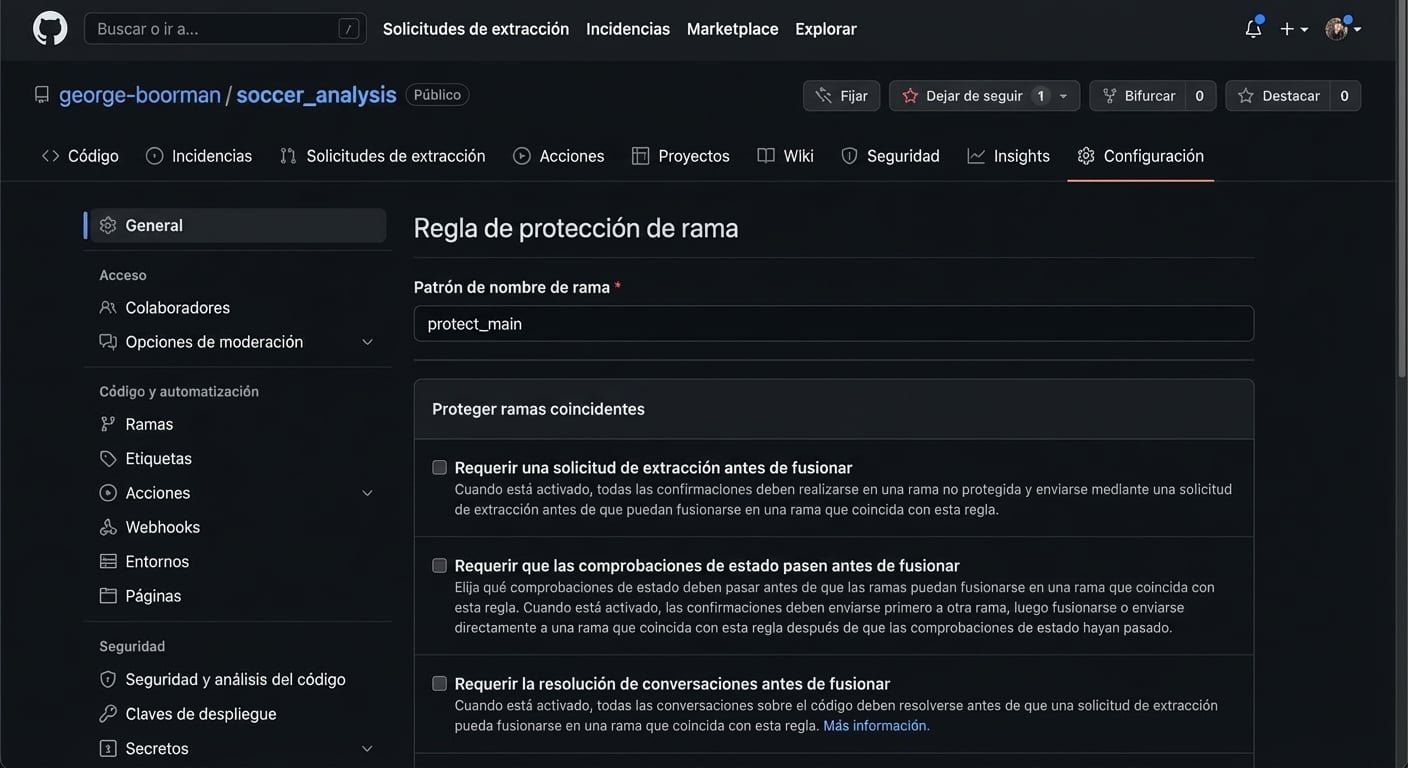Enable requerir solicitud de extracción antes de fusionar
The image size is (1408, 768).
437,464
